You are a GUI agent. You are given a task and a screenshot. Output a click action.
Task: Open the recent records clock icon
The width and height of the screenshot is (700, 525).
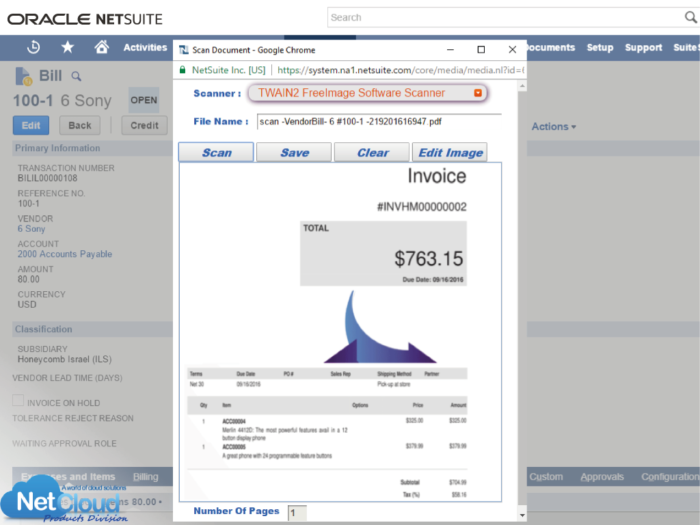click(x=33, y=47)
